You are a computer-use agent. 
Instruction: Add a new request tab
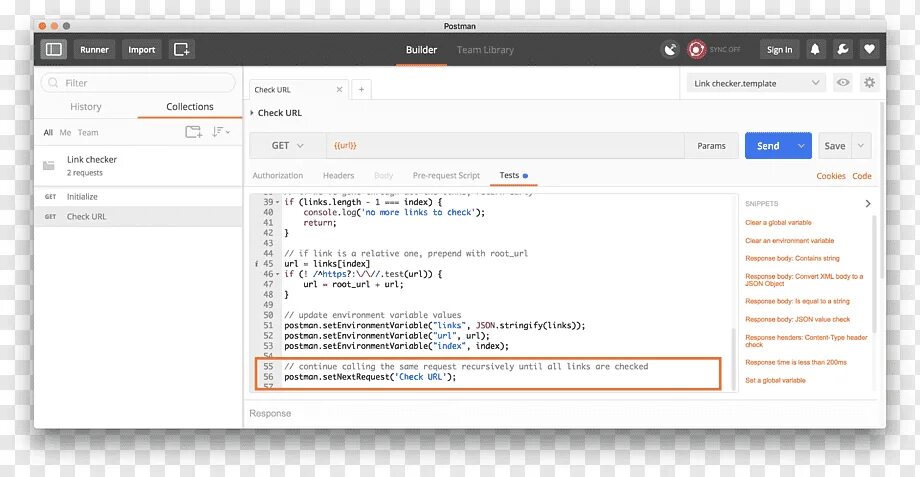click(x=361, y=89)
